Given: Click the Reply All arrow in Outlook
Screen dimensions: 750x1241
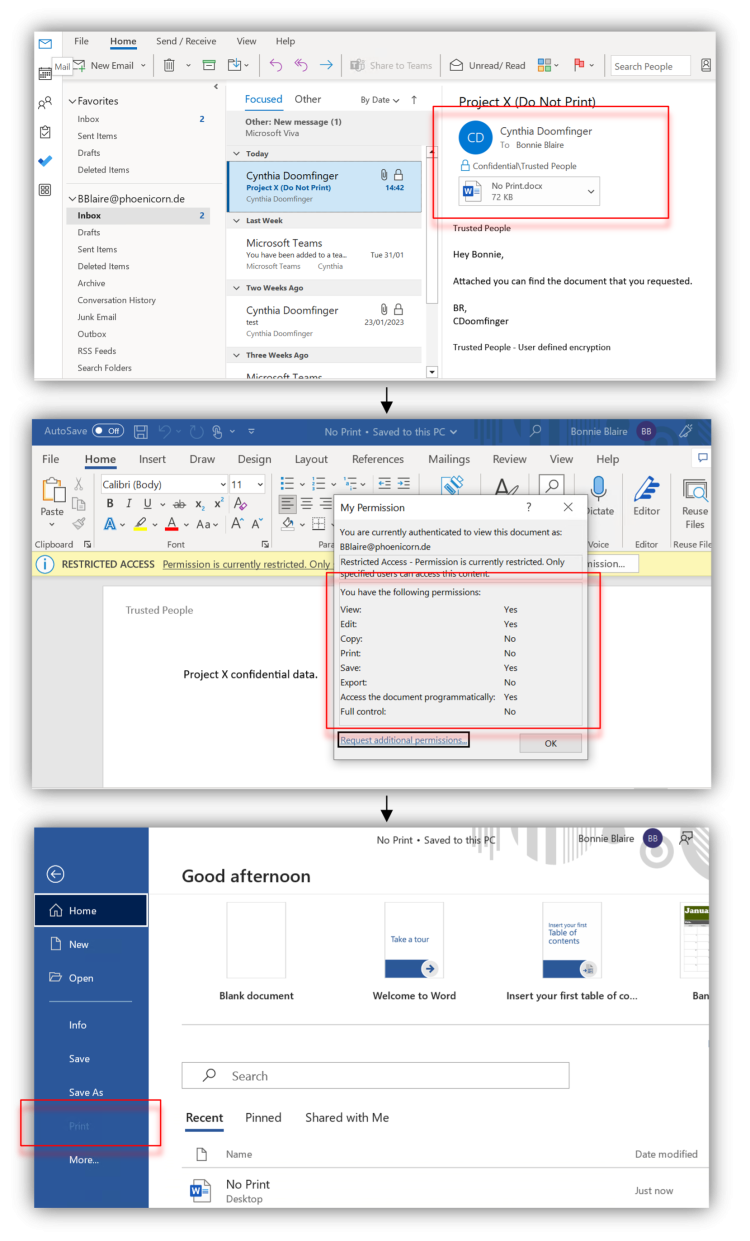Looking at the screenshot, I should pyautogui.click(x=300, y=65).
